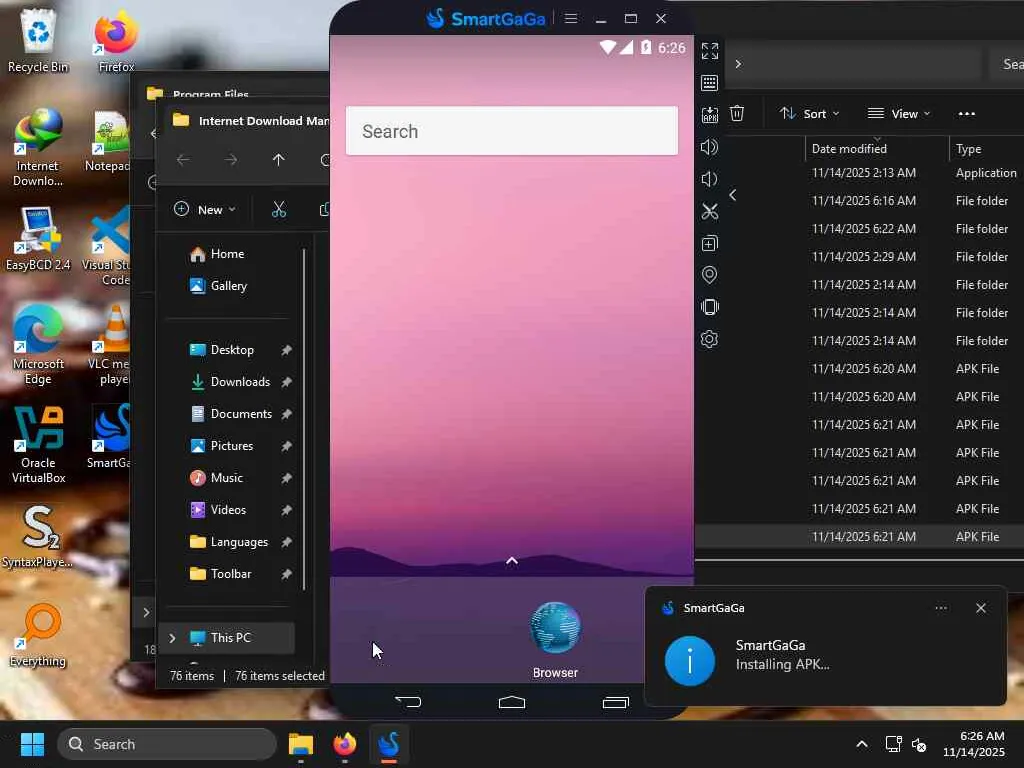The height and width of the screenshot is (768, 1024).
Task: Take screenshot with SmartGaGa scissors icon
Action: (709, 211)
